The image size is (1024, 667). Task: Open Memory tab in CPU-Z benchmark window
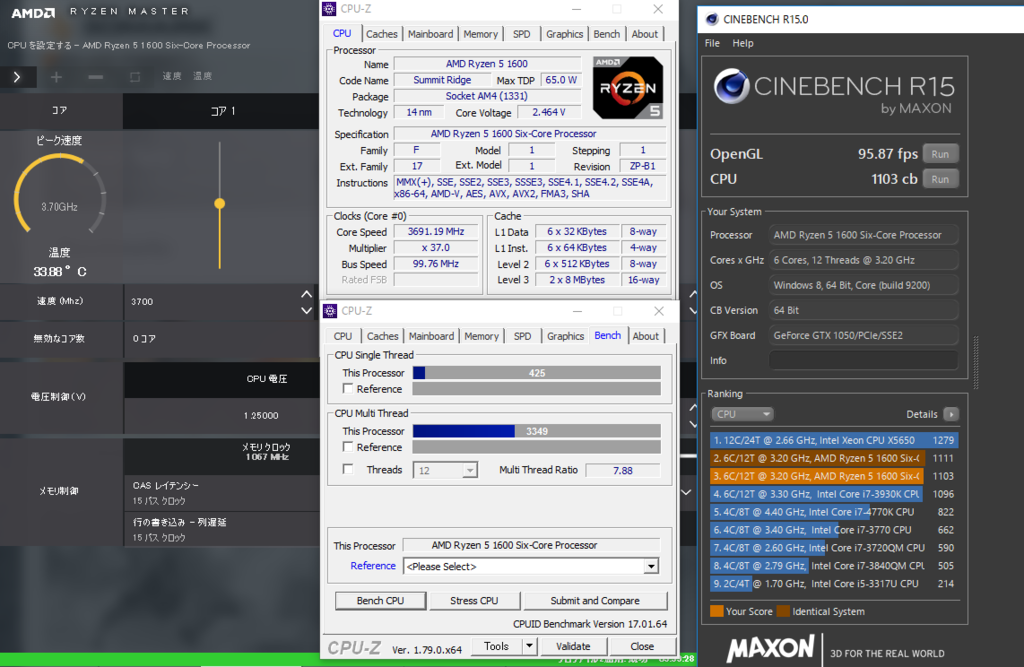tap(481, 336)
